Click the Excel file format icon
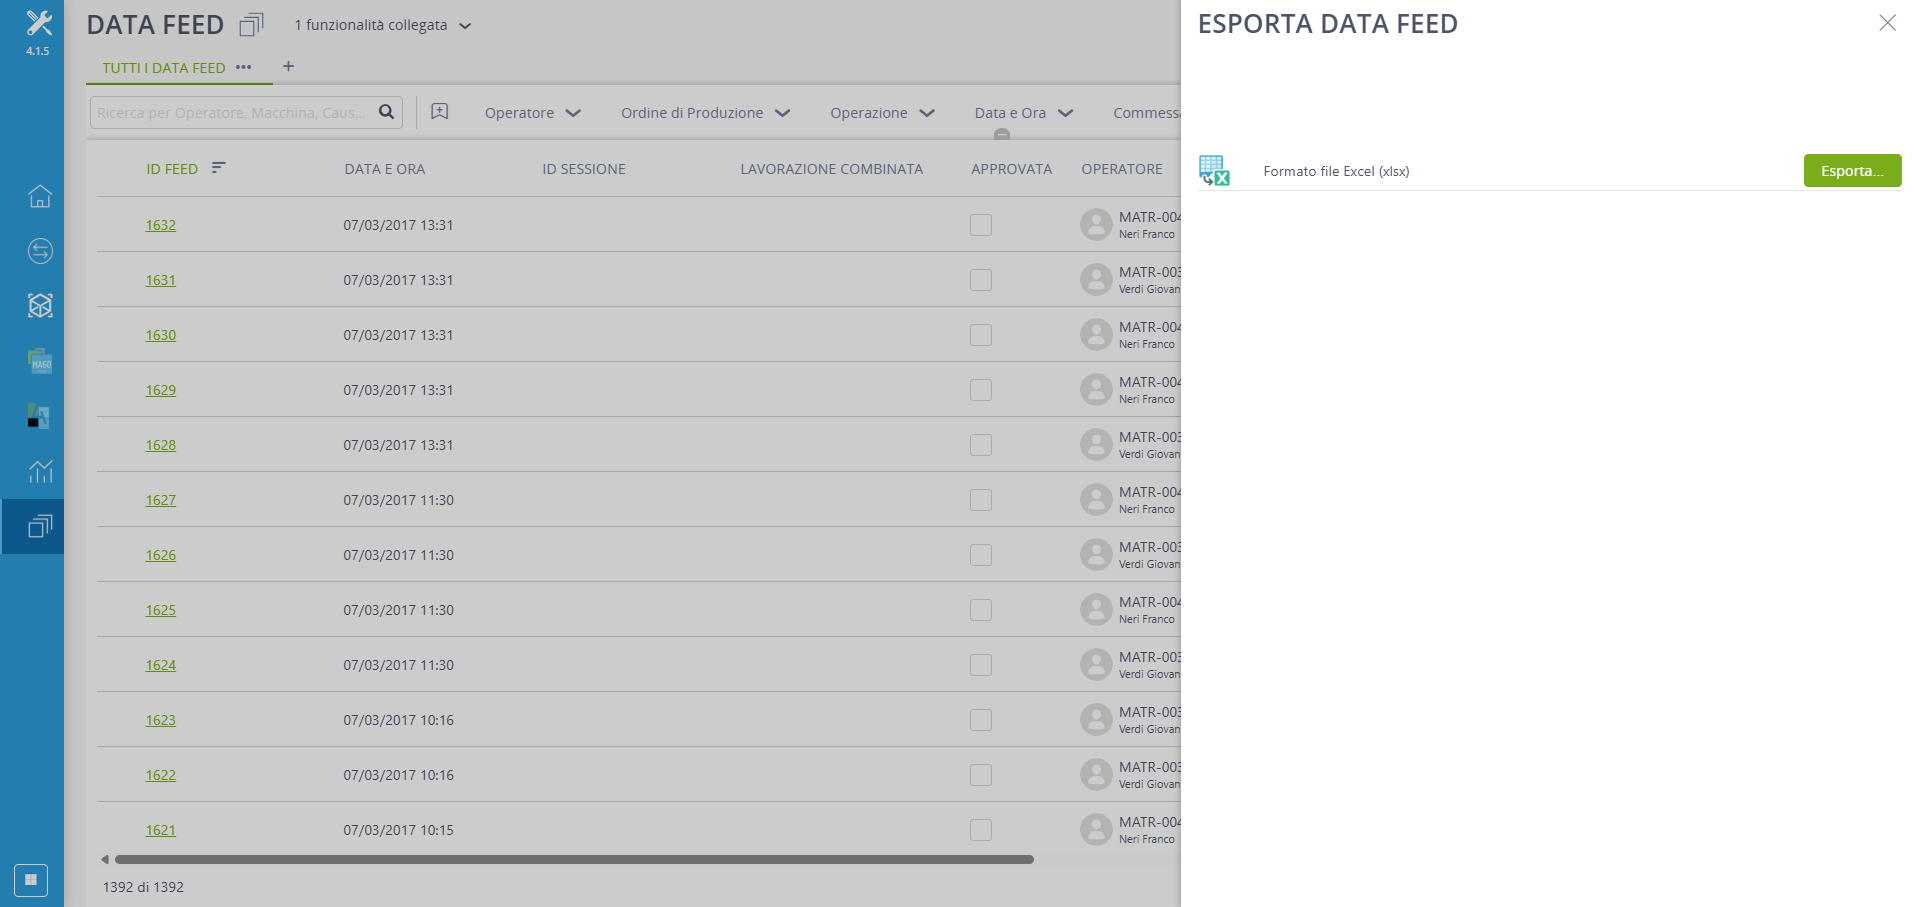 pos(1214,171)
